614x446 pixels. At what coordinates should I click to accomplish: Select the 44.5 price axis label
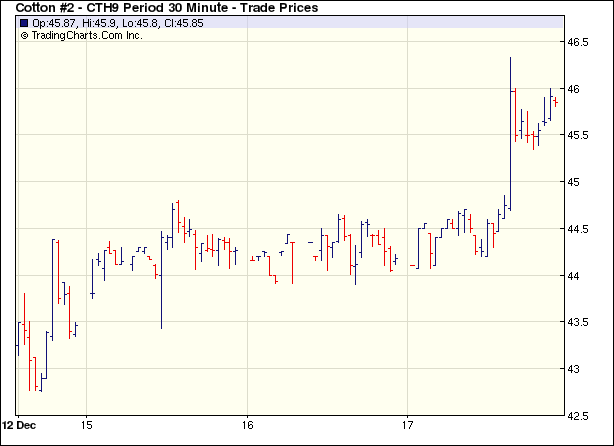point(581,229)
